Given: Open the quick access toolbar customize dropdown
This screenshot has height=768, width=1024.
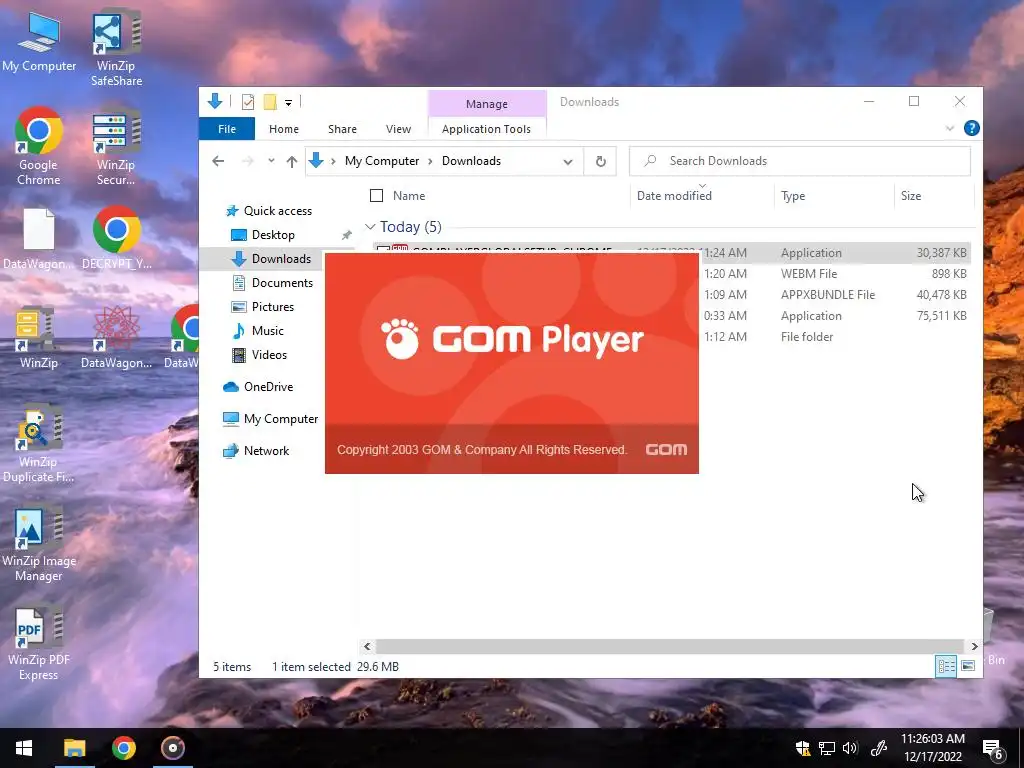Looking at the screenshot, I should (x=288, y=103).
